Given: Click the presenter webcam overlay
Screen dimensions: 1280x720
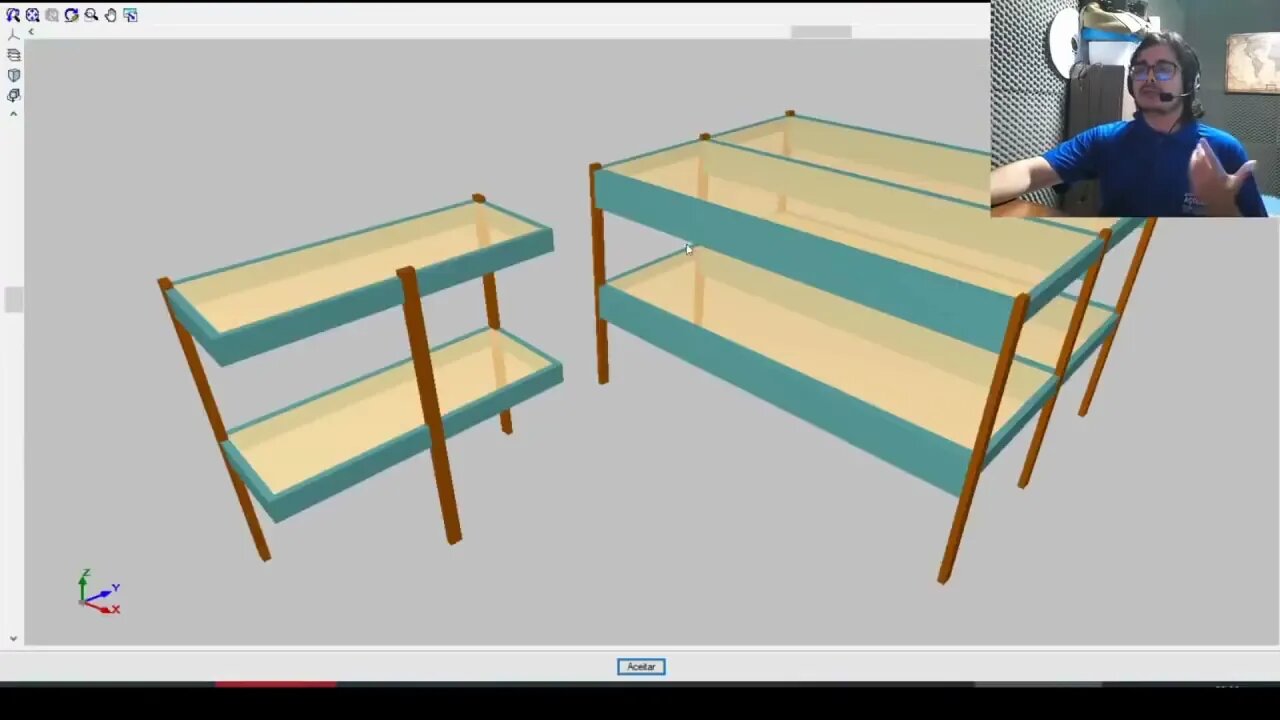Looking at the screenshot, I should (1135, 108).
